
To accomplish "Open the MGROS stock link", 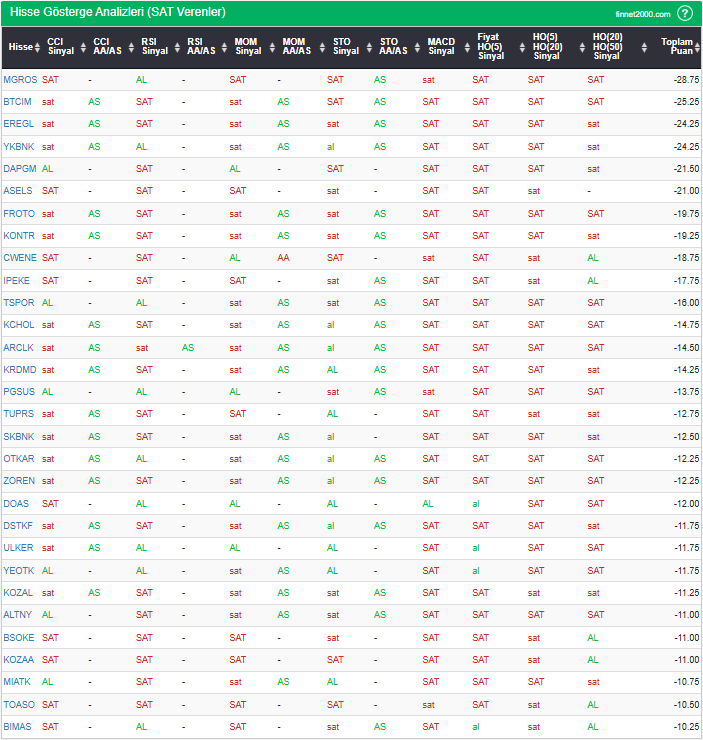I will click(x=19, y=79).
